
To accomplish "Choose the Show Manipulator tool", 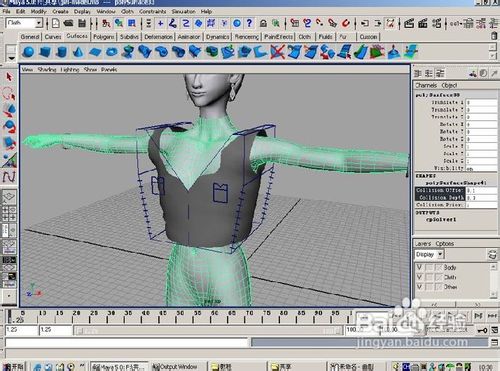I will tap(9, 160).
